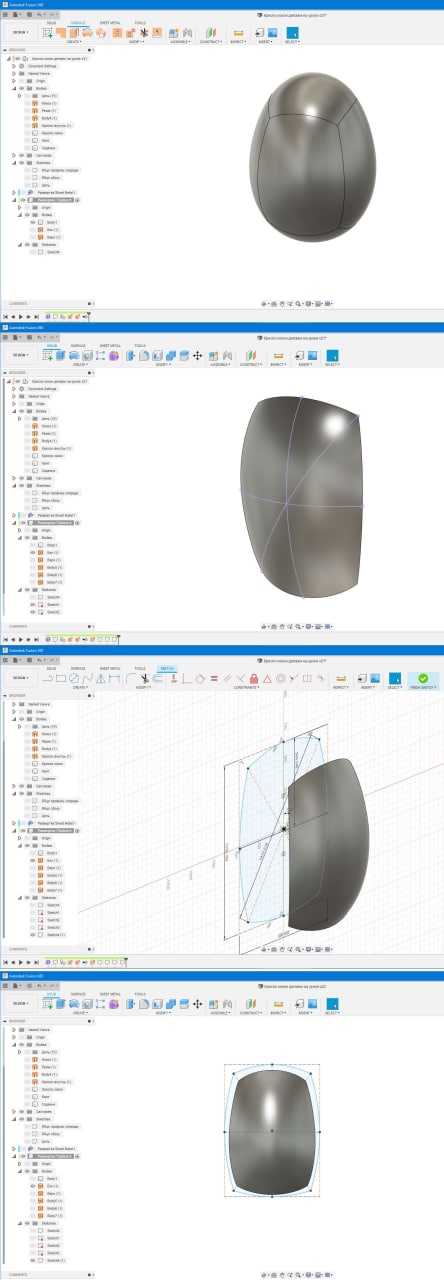Select the Measure ruler icon in bottom window

coord(279,1003)
